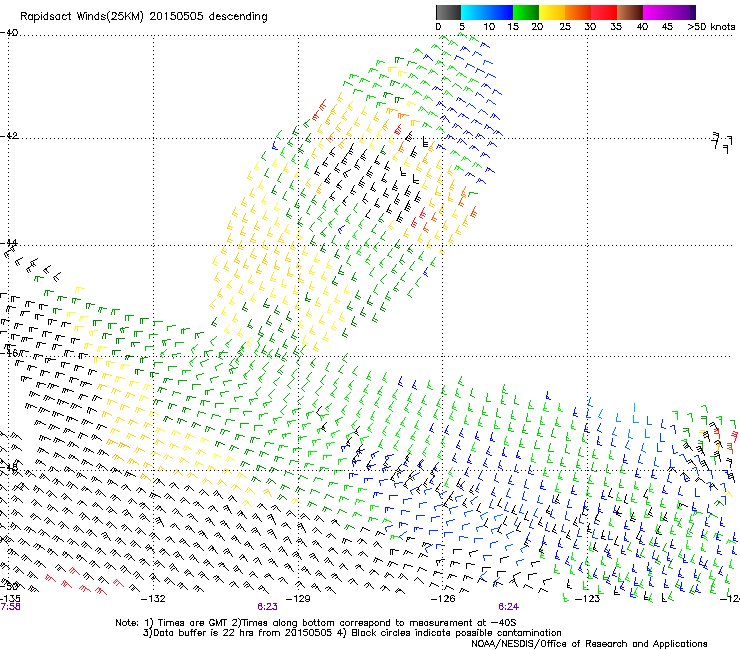Click the purple '6:23' time label
Screen dimensions: 740x650
pyautogui.click(x=267, y=607)
